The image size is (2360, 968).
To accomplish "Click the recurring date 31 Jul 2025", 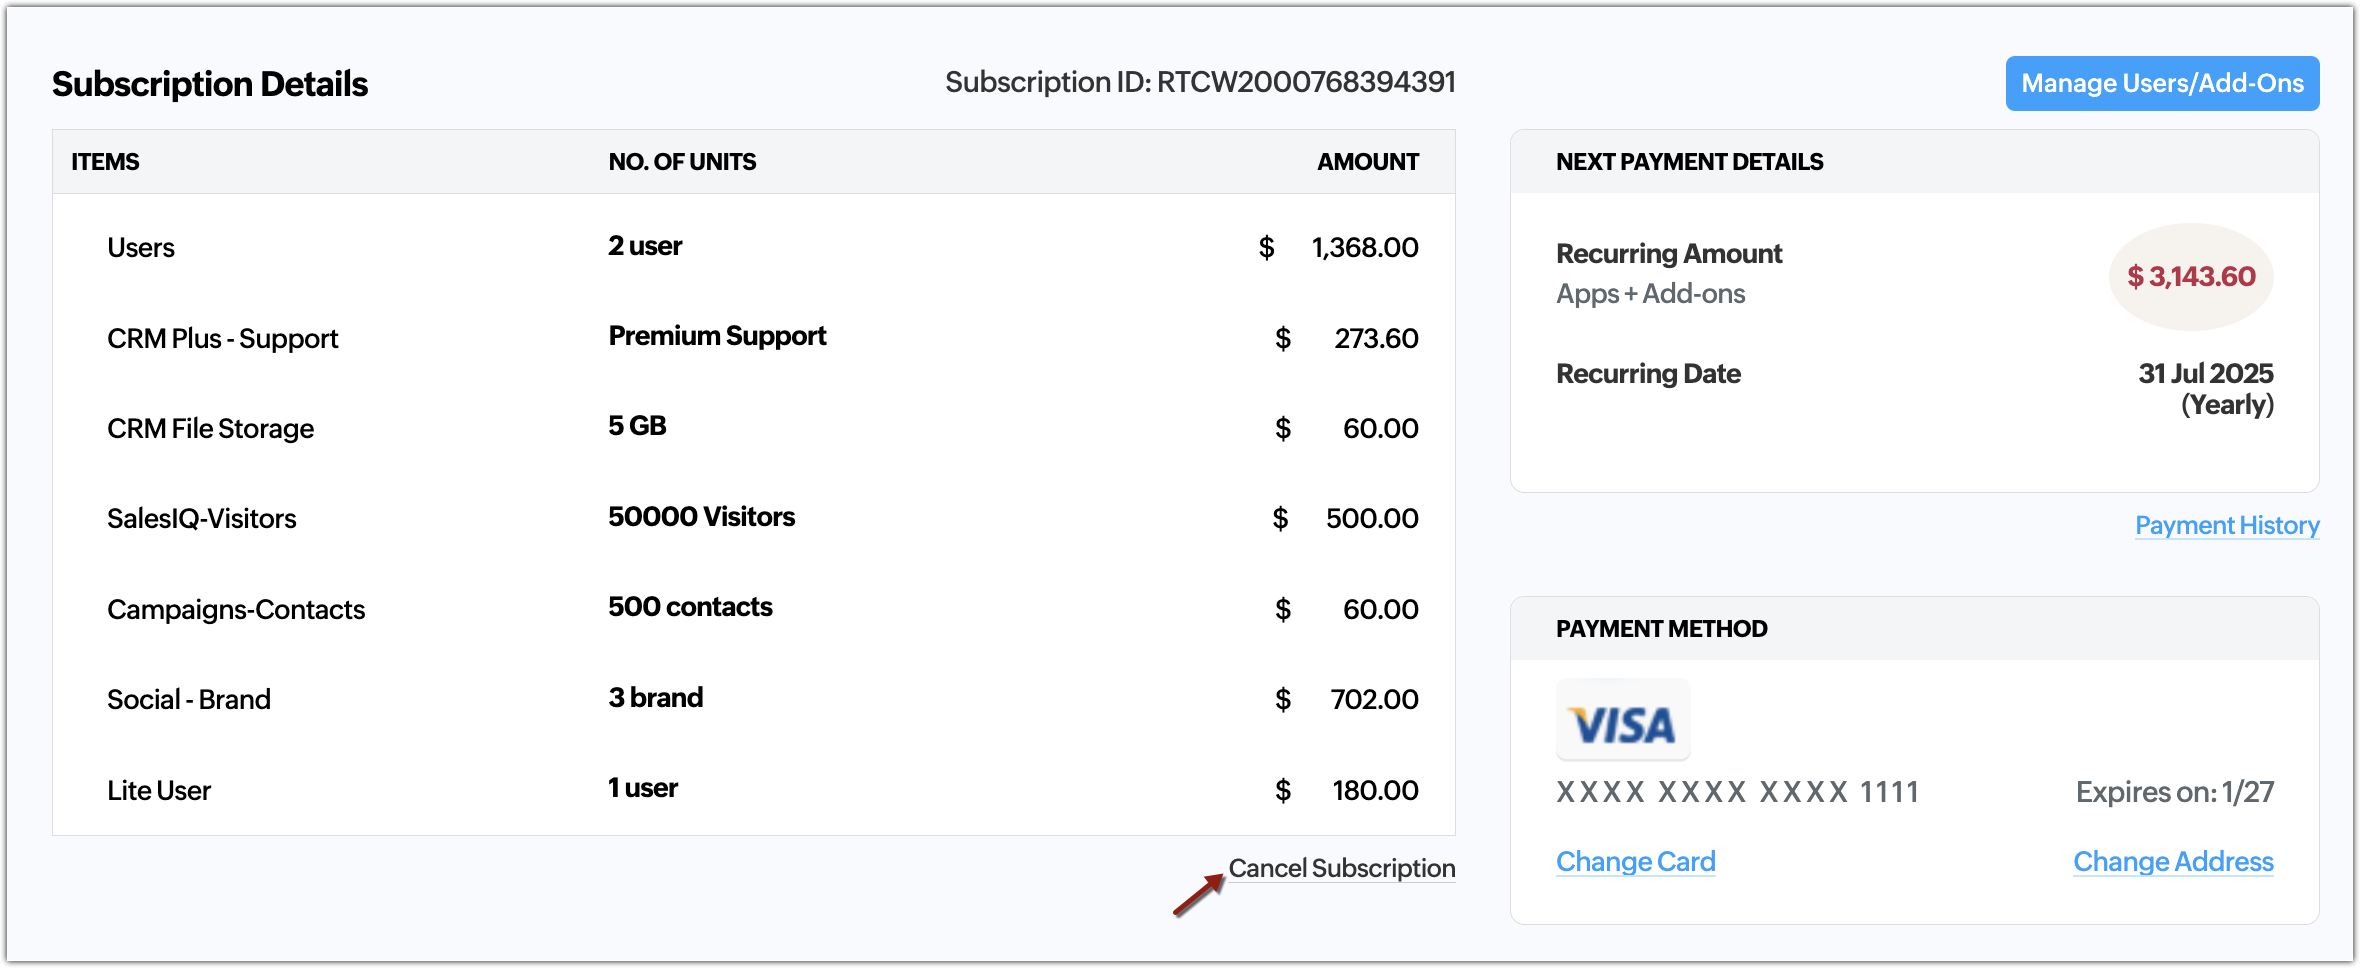I will pyautogui.click(x=2205, y=374).
